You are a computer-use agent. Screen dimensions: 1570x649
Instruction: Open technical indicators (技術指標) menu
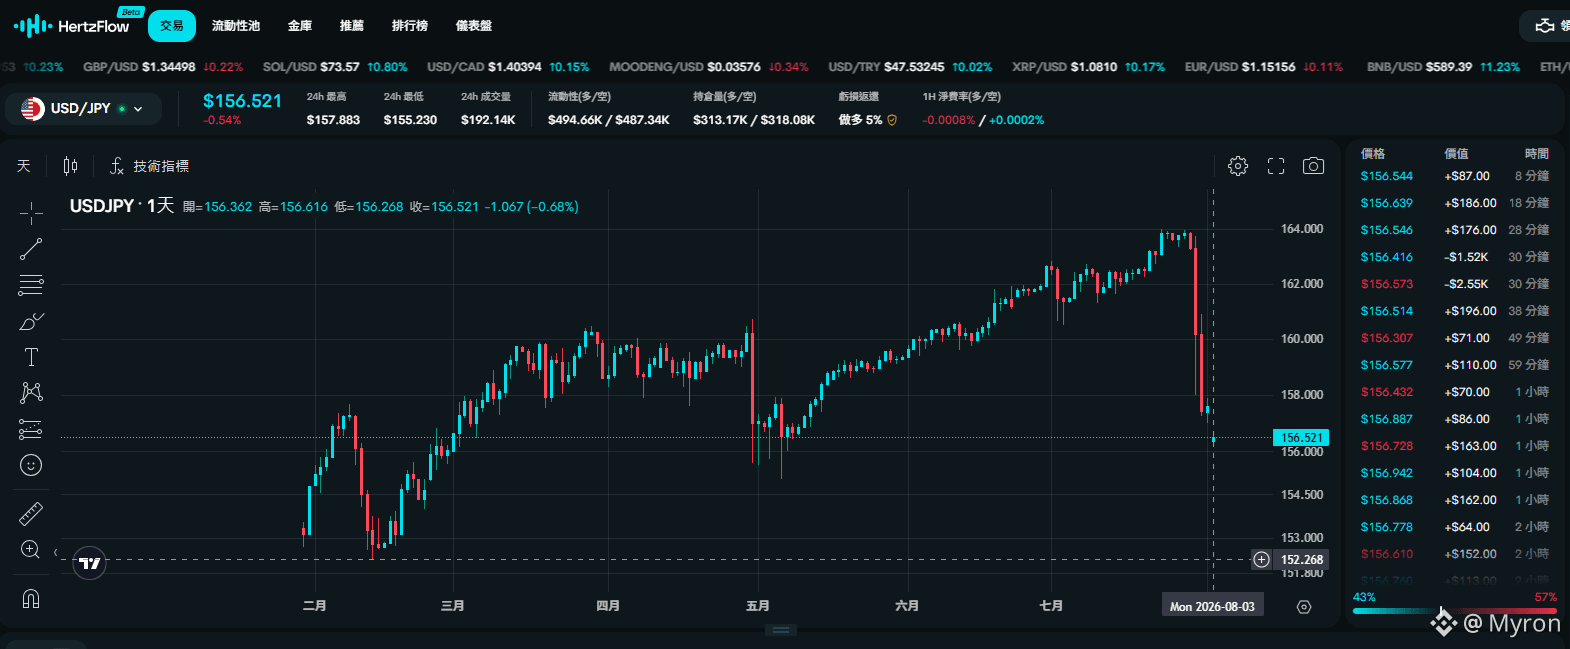pos(149,166)
